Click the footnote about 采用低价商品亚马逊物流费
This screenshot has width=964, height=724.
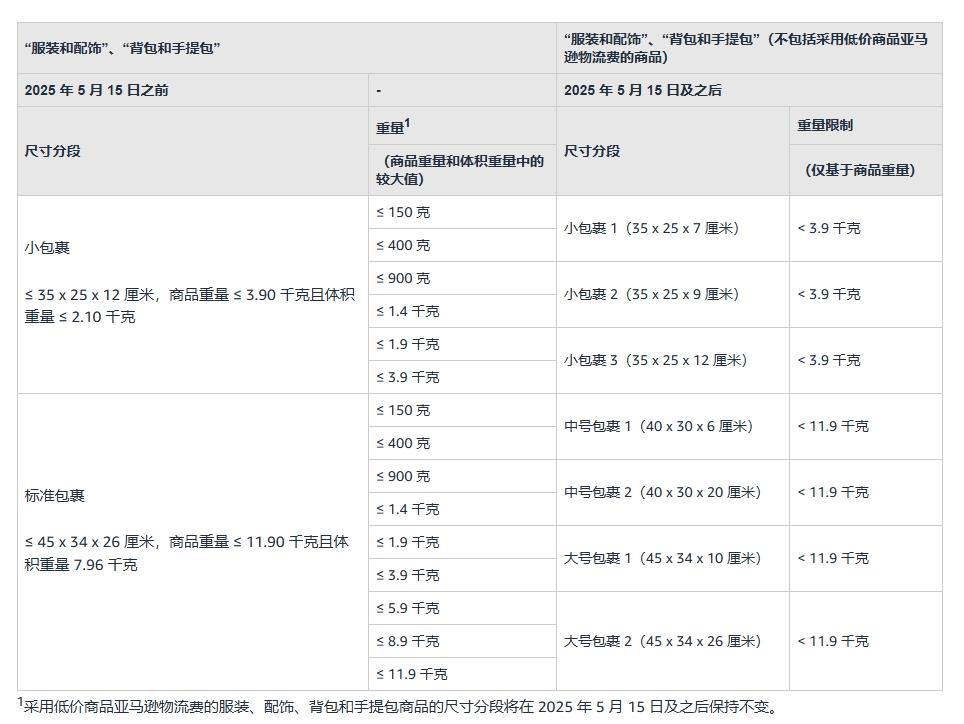399,707
